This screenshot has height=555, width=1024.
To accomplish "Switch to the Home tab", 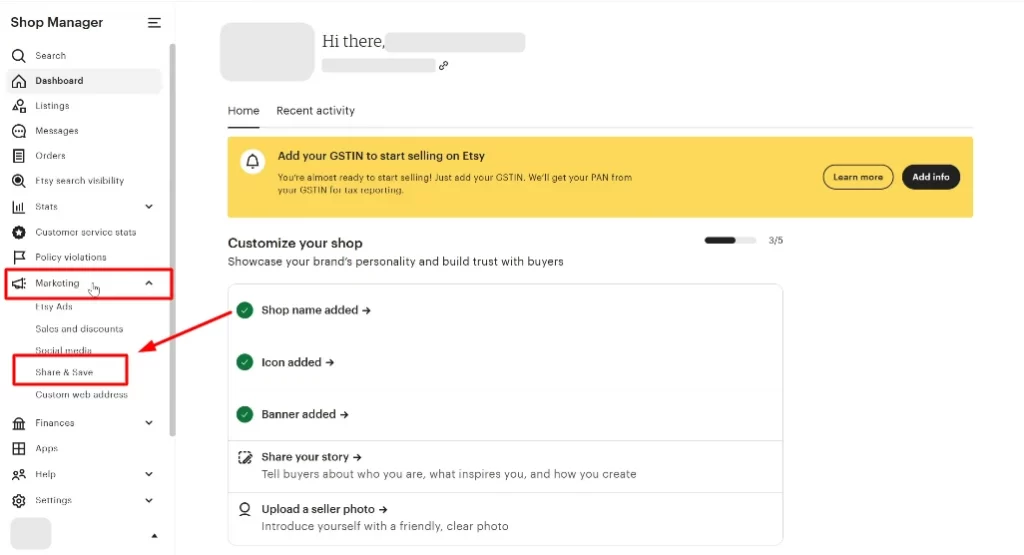I will click(244, 111).
